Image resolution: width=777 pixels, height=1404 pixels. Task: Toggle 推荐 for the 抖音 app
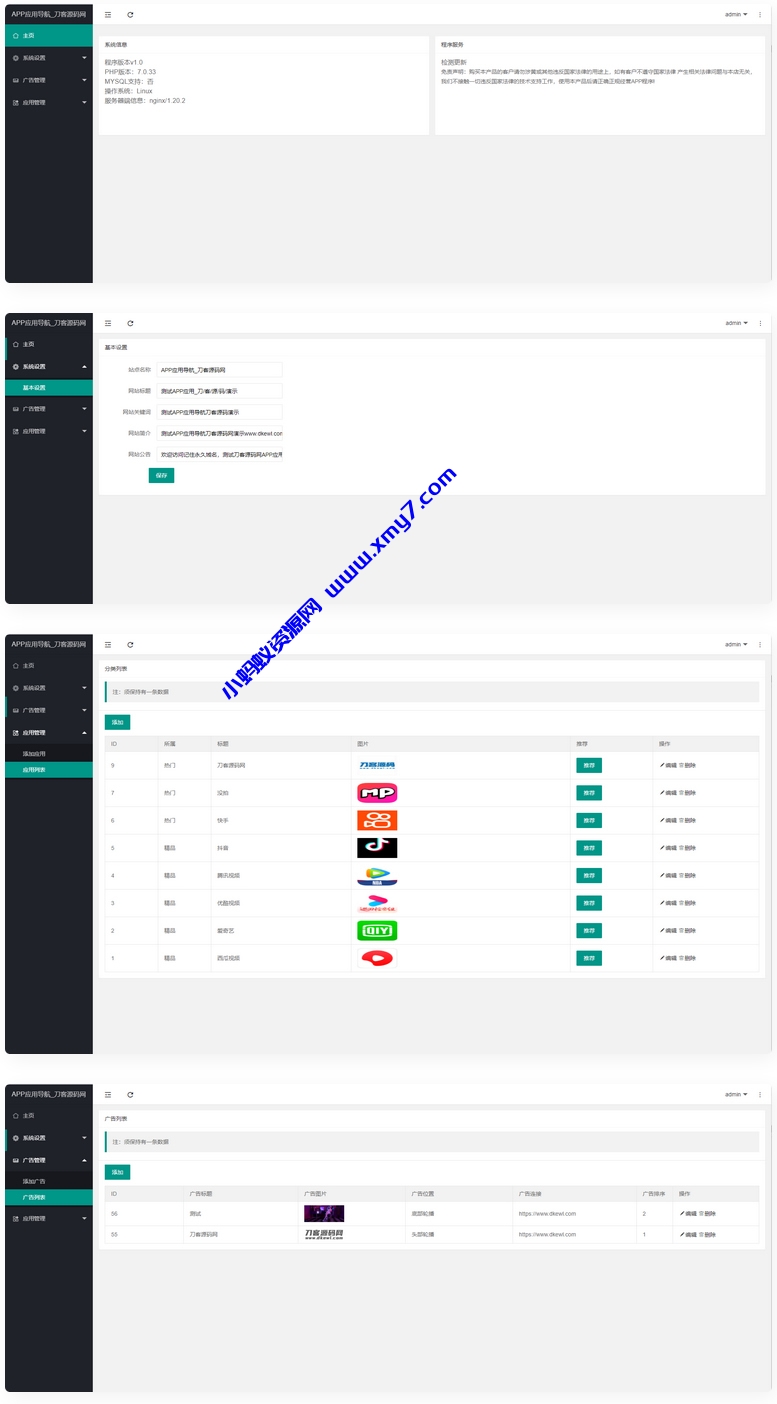coord(589,848)
